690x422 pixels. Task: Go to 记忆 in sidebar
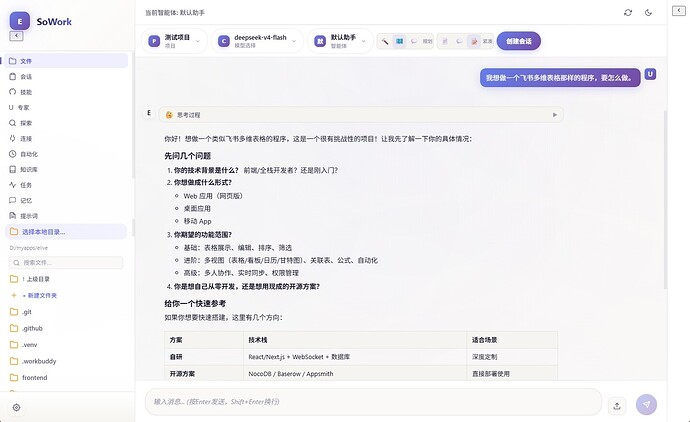coord(66,200)
